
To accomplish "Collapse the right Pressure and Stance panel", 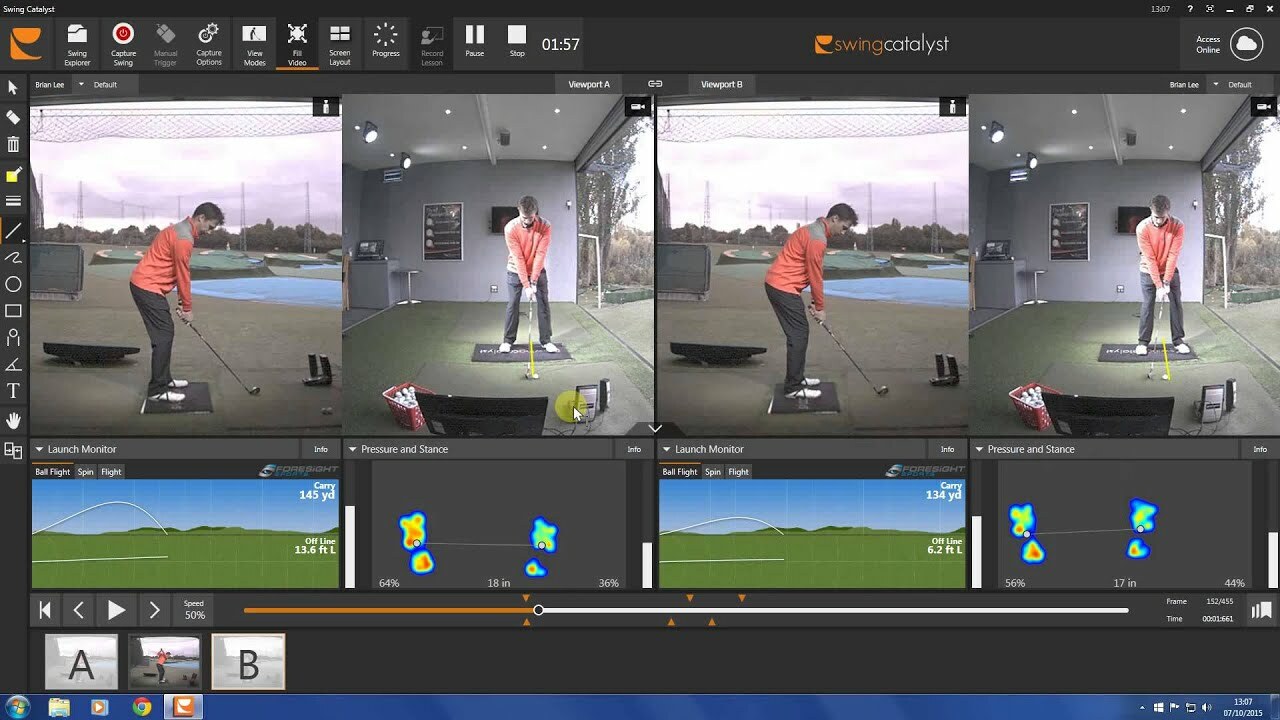I will [x=979, y=450].
